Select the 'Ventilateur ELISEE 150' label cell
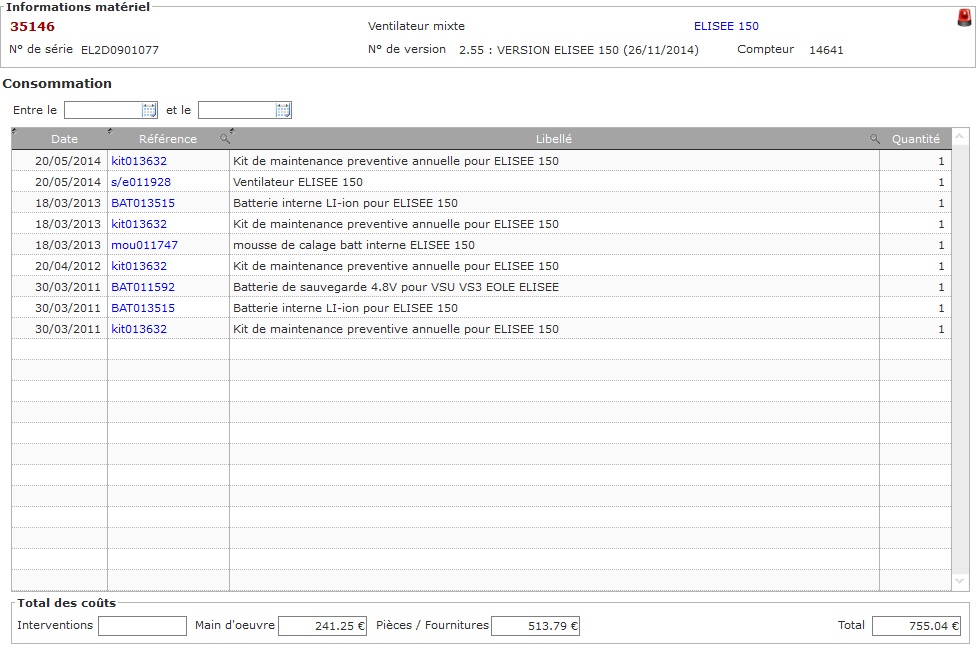The height and width of the screenshot is (650, 978). [x=554, y=182]
